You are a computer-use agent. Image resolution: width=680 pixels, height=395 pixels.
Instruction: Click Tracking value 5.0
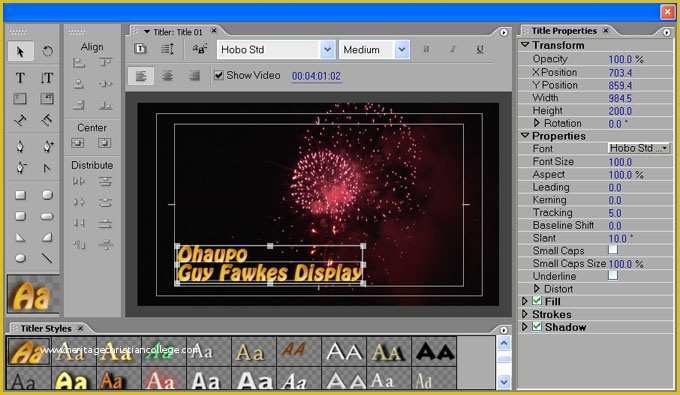click(615, 213)
